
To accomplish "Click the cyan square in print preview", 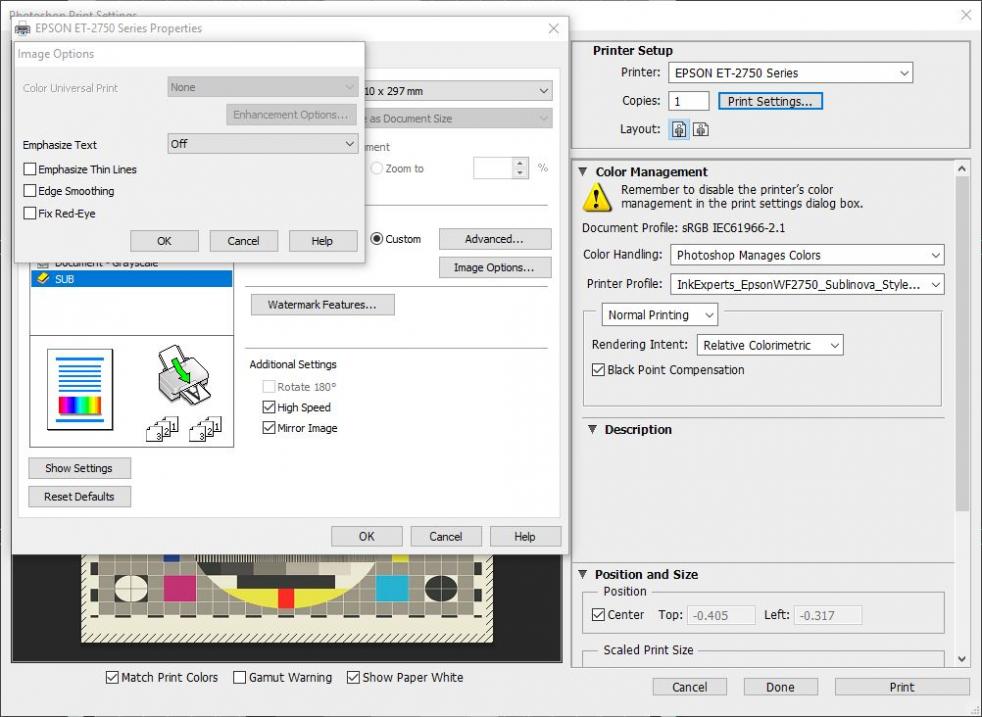I will point(392,588).
